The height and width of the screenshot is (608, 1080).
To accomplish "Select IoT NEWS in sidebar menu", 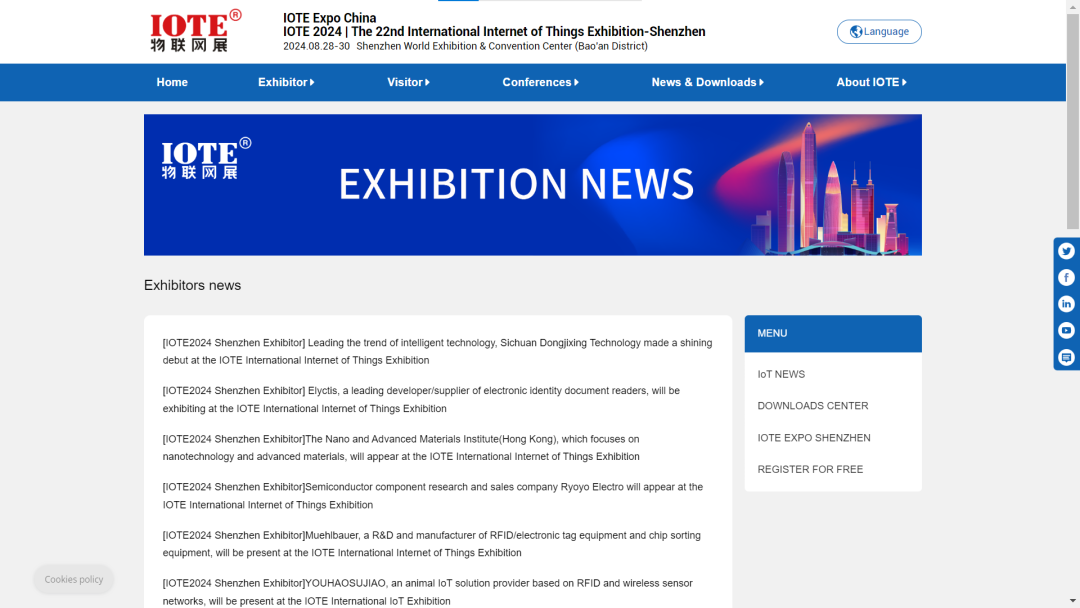I will tap(781, 374).
